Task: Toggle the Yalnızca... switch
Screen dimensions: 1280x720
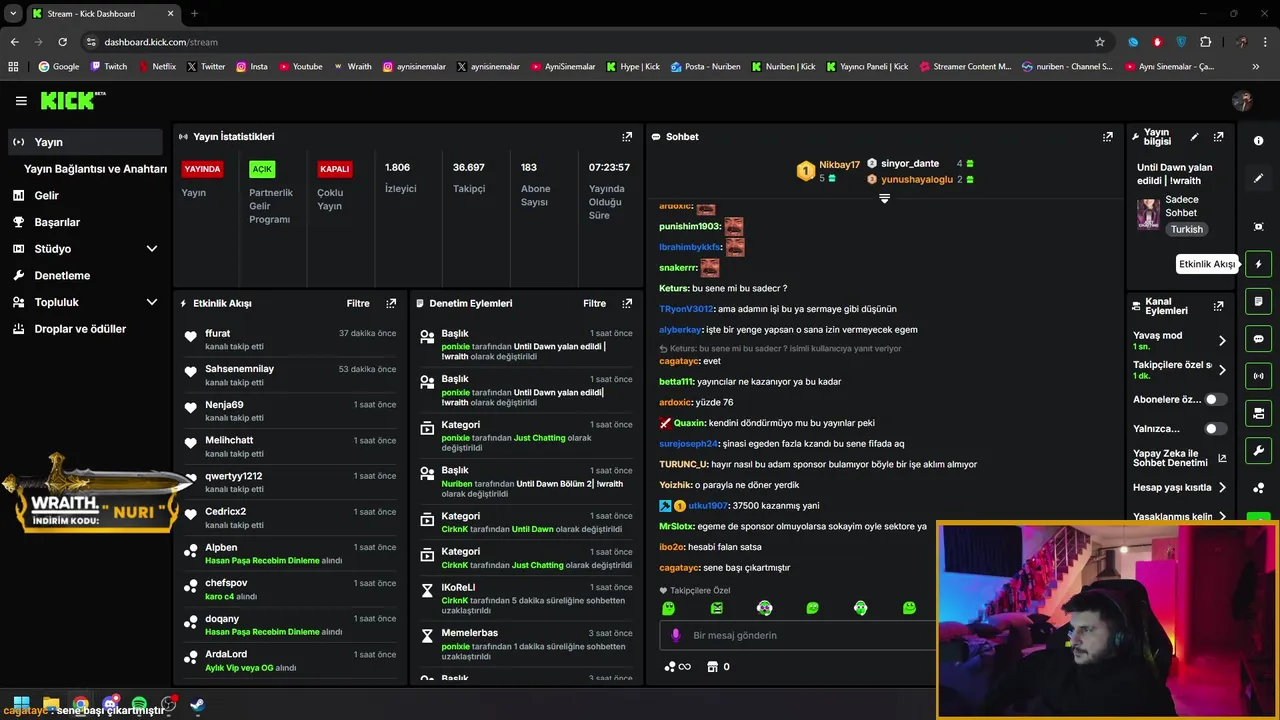Action: pyautogui.click(x=1215, y=429)
